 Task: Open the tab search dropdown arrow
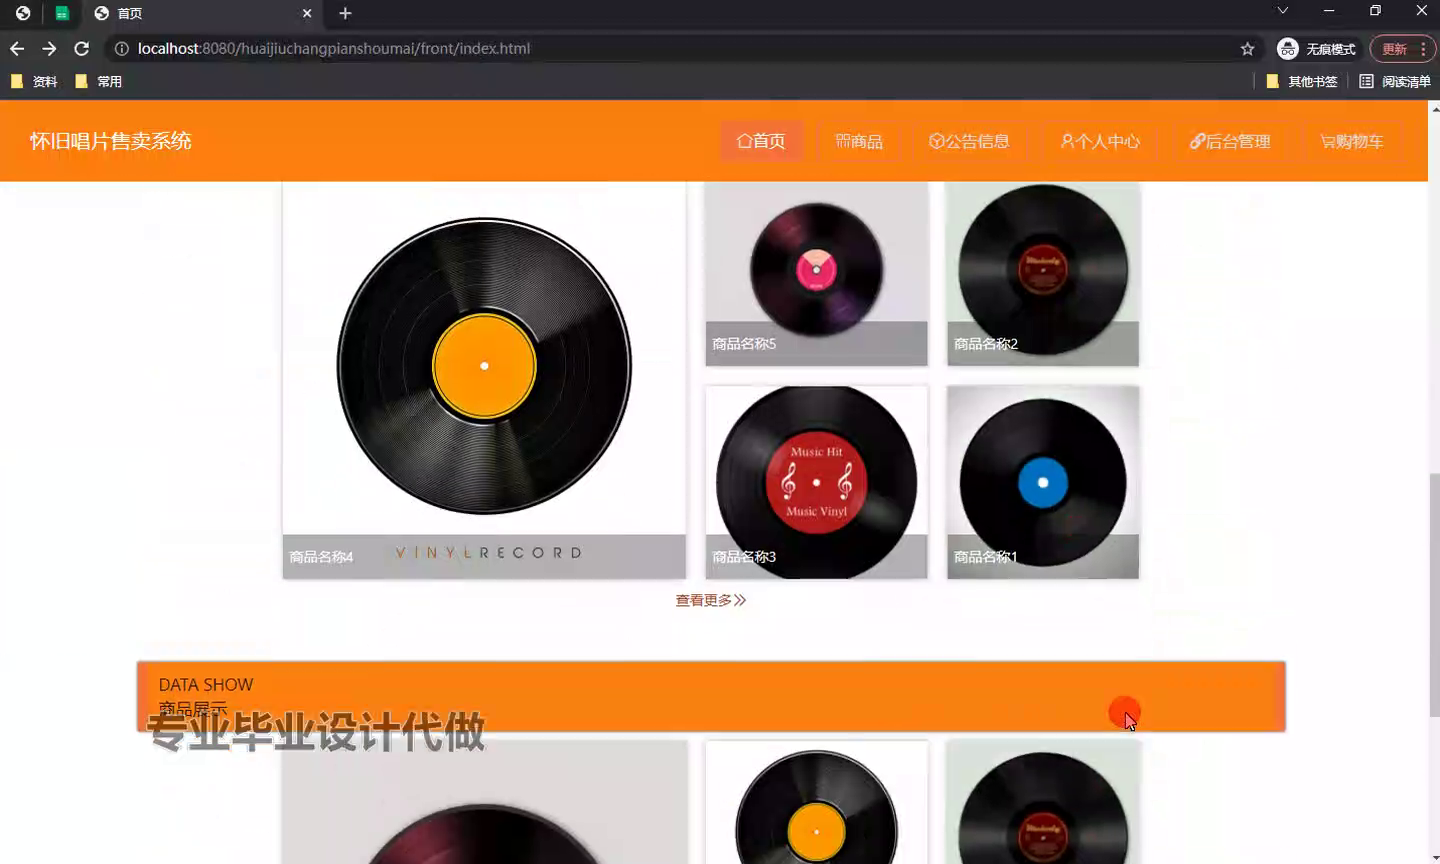pos(1282,11)
